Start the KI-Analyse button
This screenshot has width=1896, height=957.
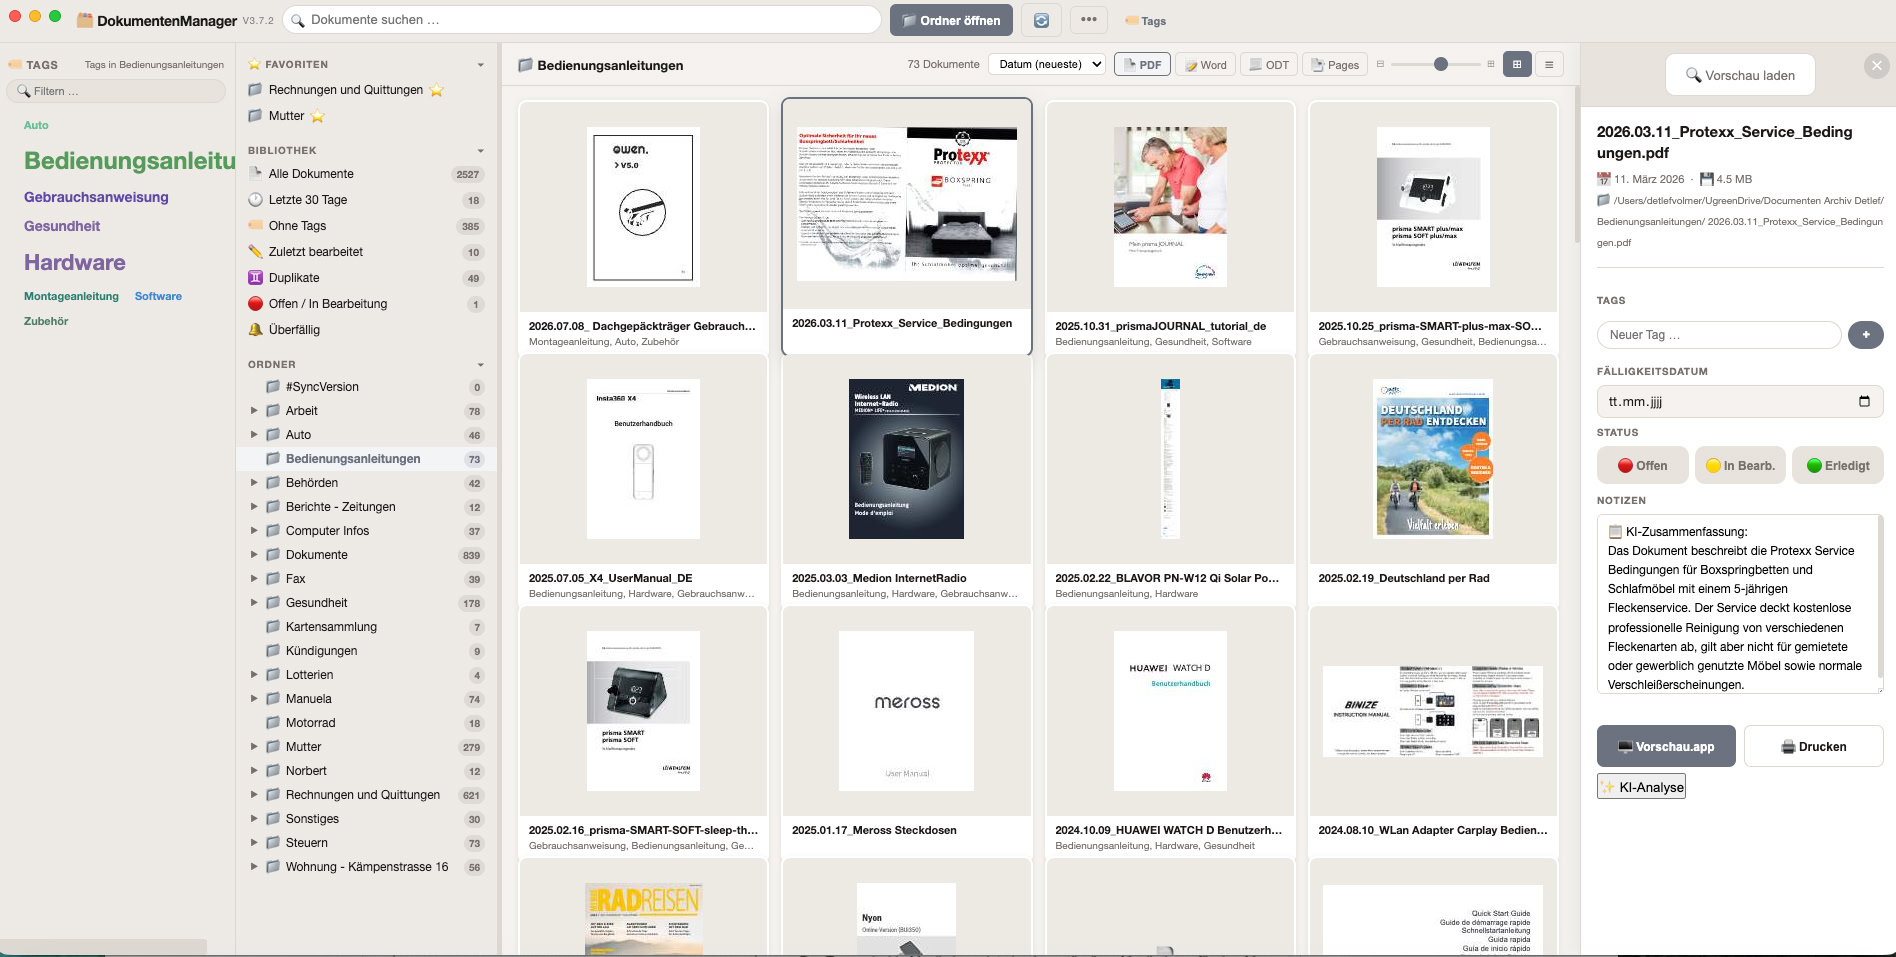[1641, 787]
